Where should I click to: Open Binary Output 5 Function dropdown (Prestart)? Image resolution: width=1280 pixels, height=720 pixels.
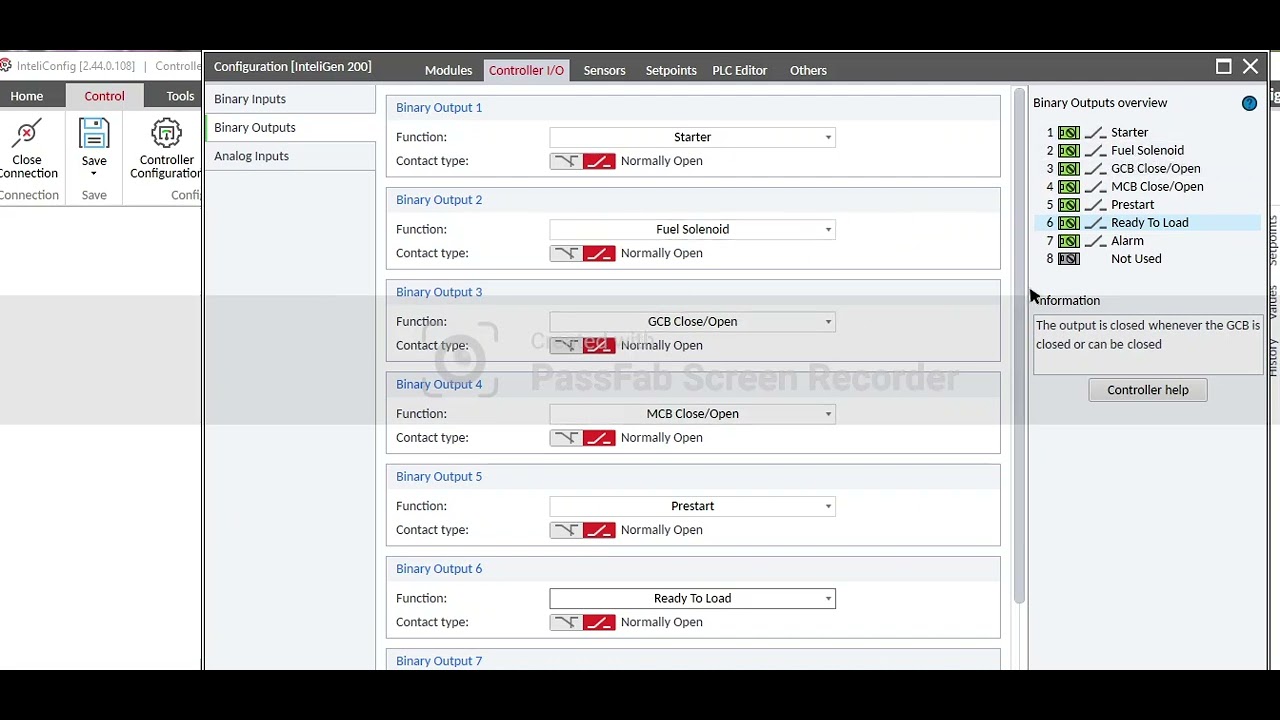click(x=692, y=506)
